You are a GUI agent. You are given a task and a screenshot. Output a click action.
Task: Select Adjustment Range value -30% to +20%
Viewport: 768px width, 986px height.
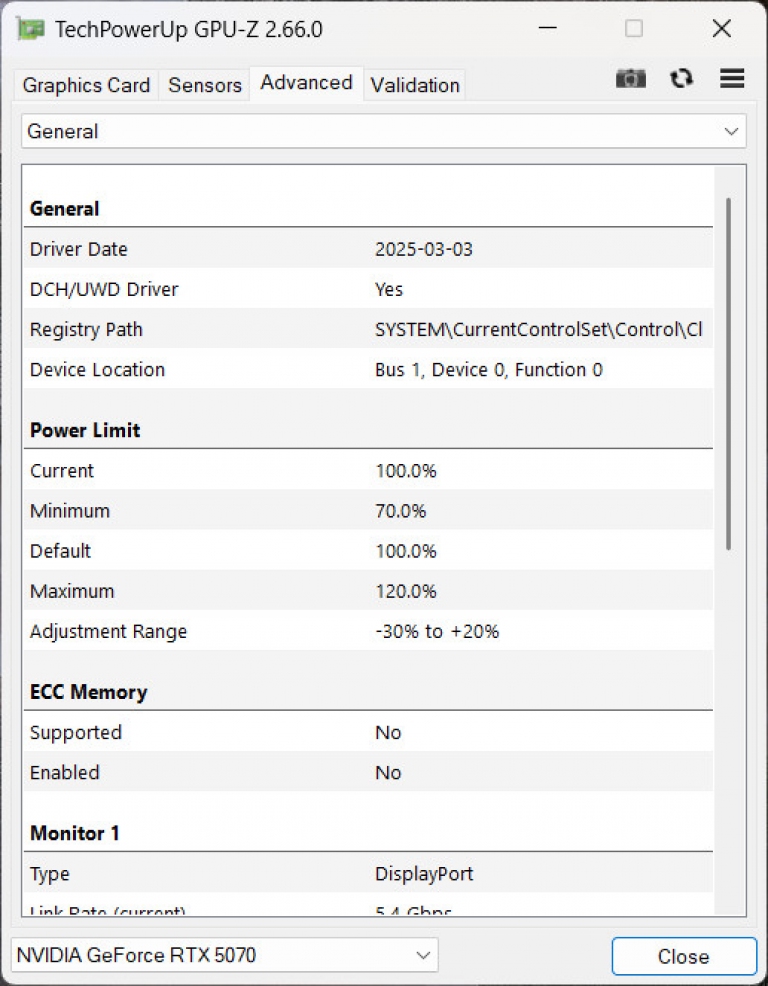pos(437,632)
